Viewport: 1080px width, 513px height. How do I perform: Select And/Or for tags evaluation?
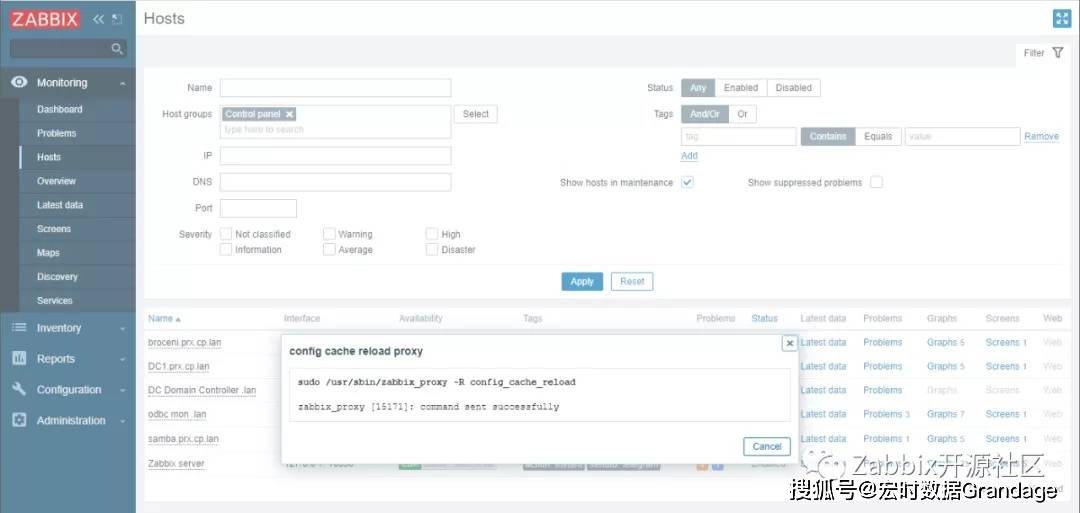[x=705, y=114]
